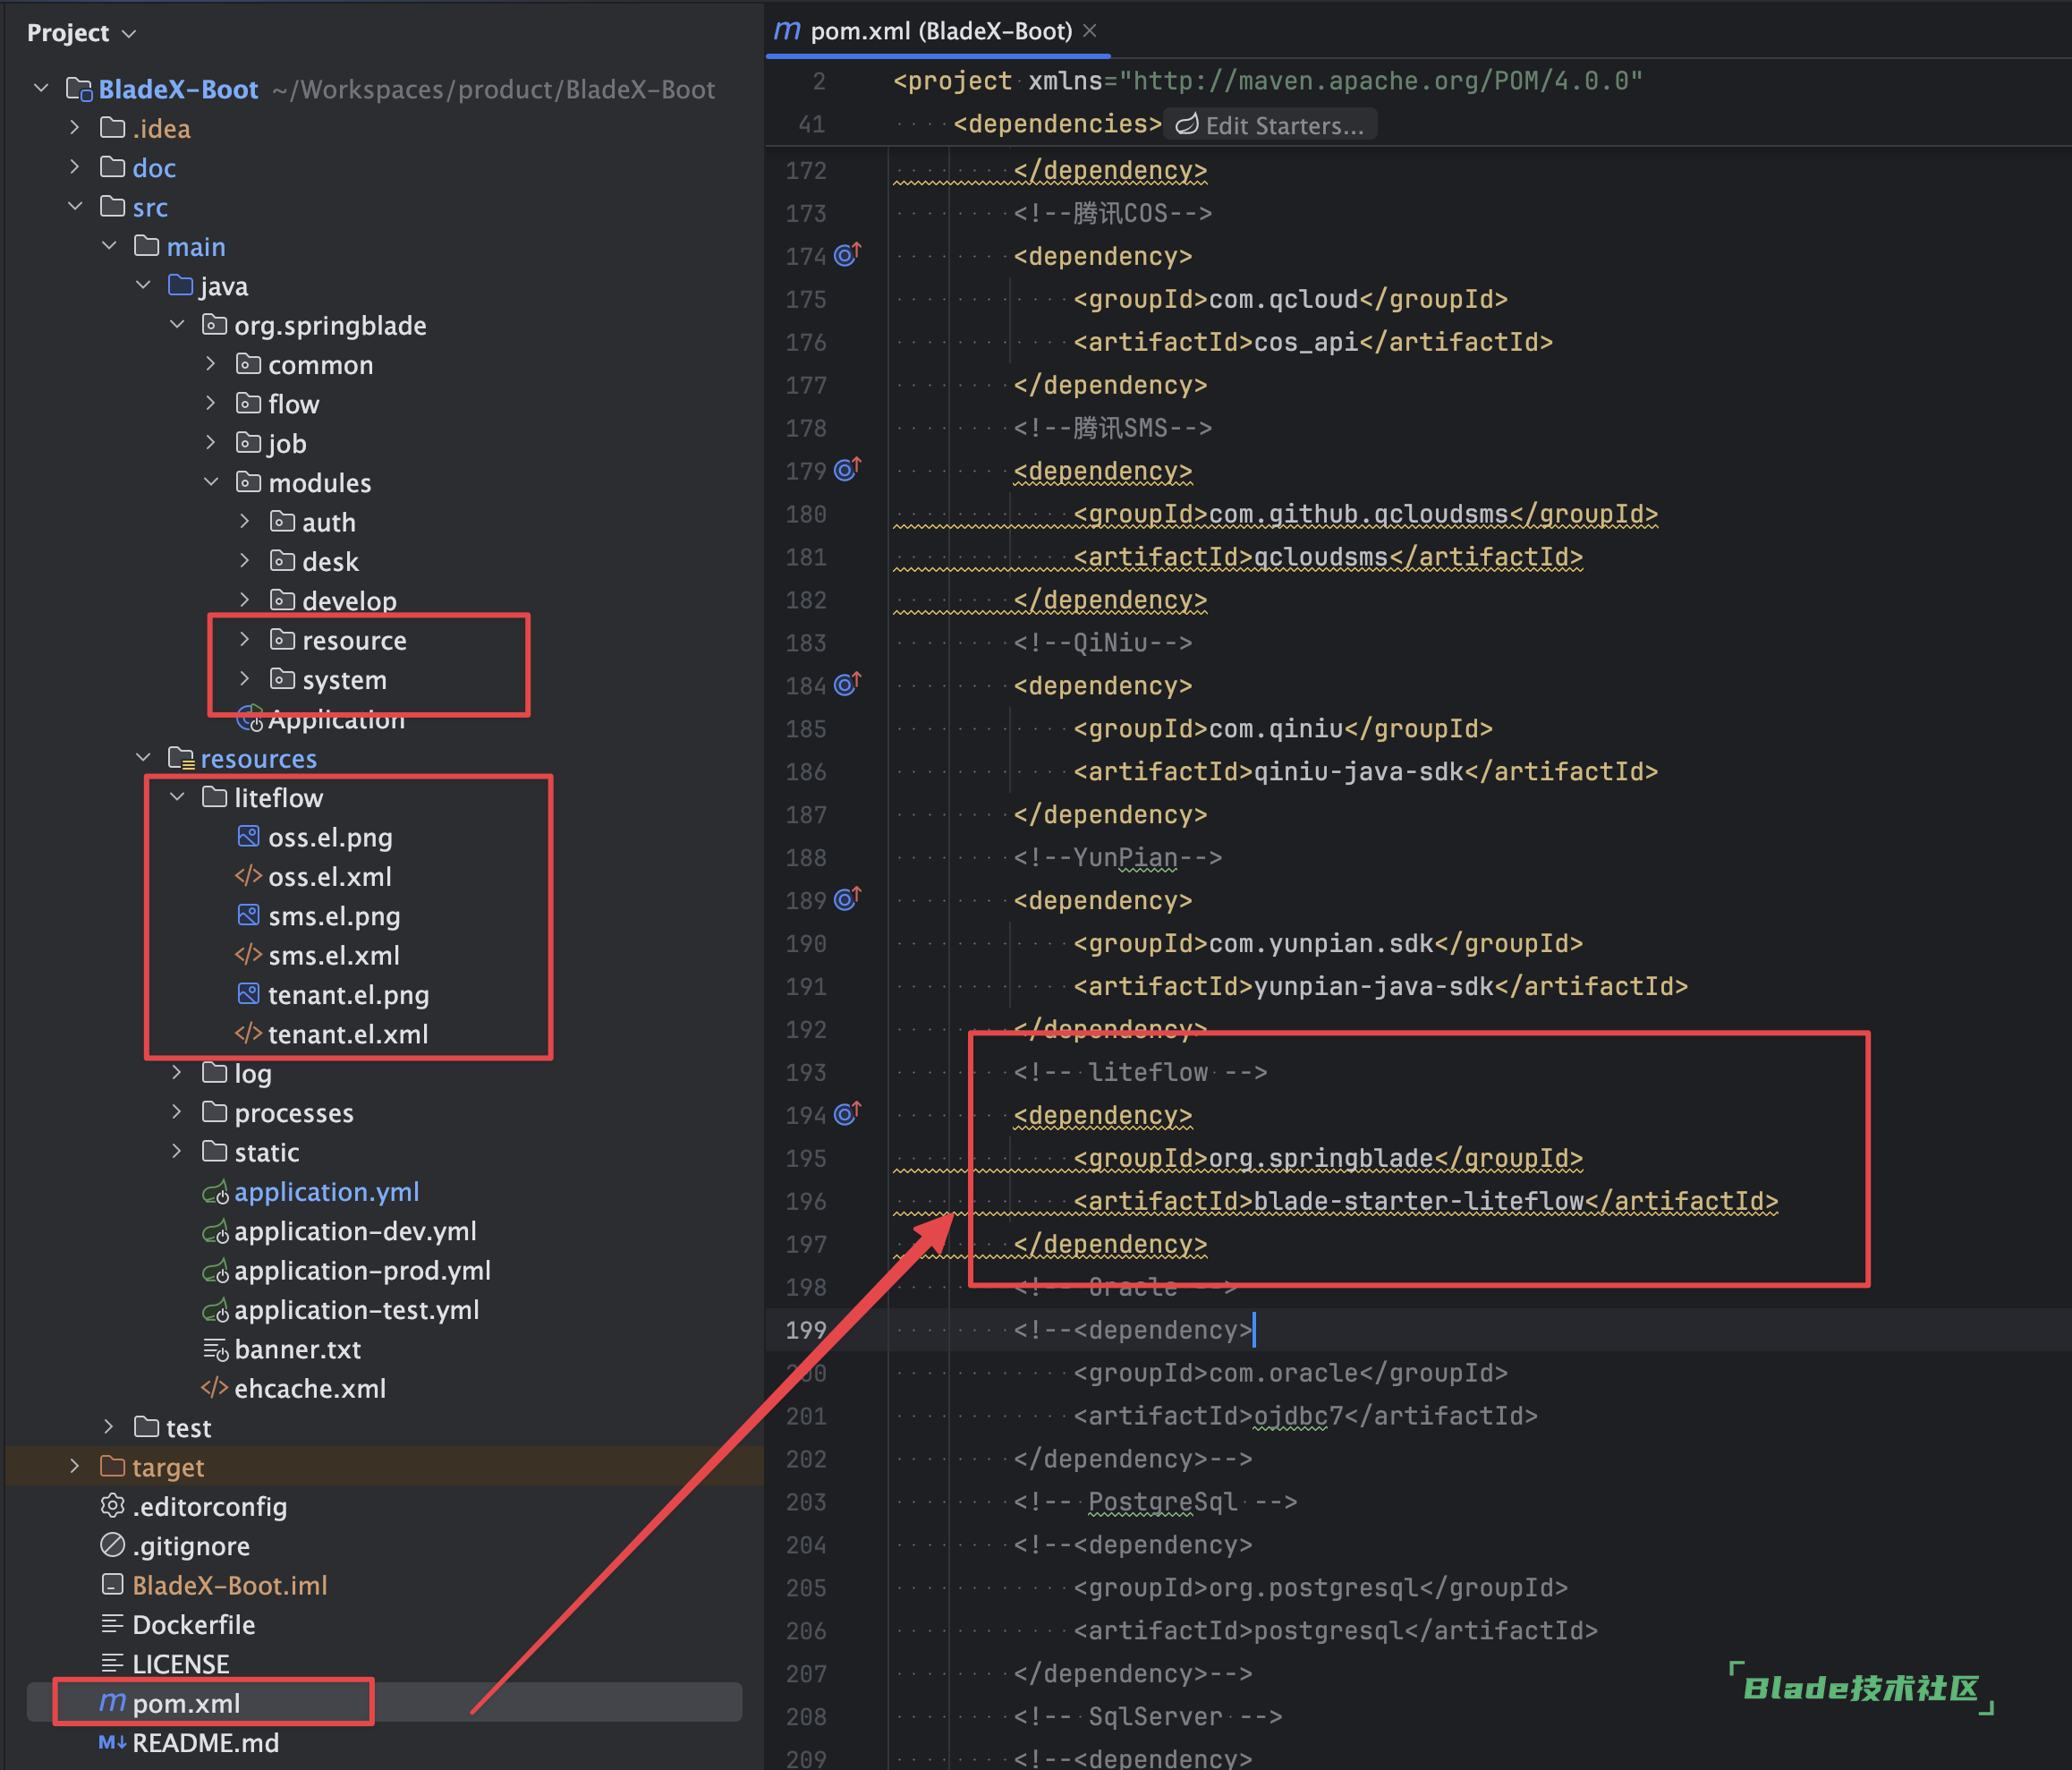The width and height of the screenshot is (2072, 1770).
Task: Click the application-prod.yml Spring icon
Action: 215,1271
